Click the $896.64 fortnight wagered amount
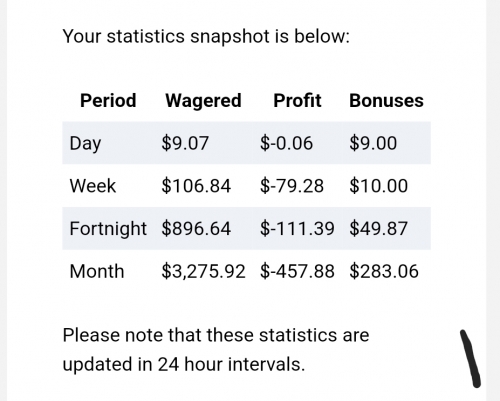This screenshot has width=500, height=401. click(196, 228)
